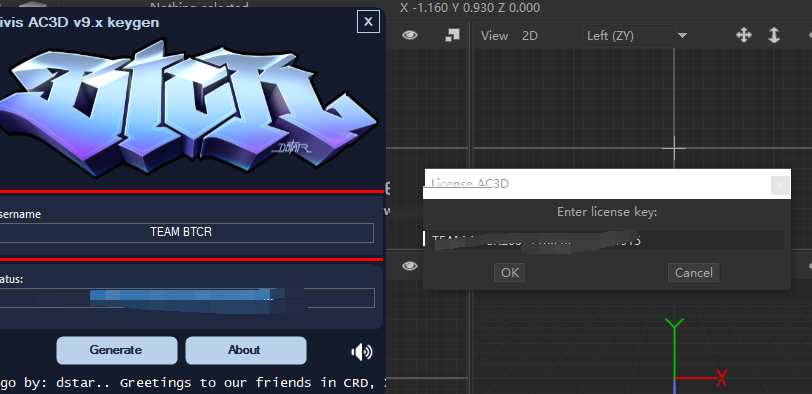Viewport: 812px width, 394px height.
Task: Expand the dropdown arrow next to Left (ZY)
Action: coord(683,36)
